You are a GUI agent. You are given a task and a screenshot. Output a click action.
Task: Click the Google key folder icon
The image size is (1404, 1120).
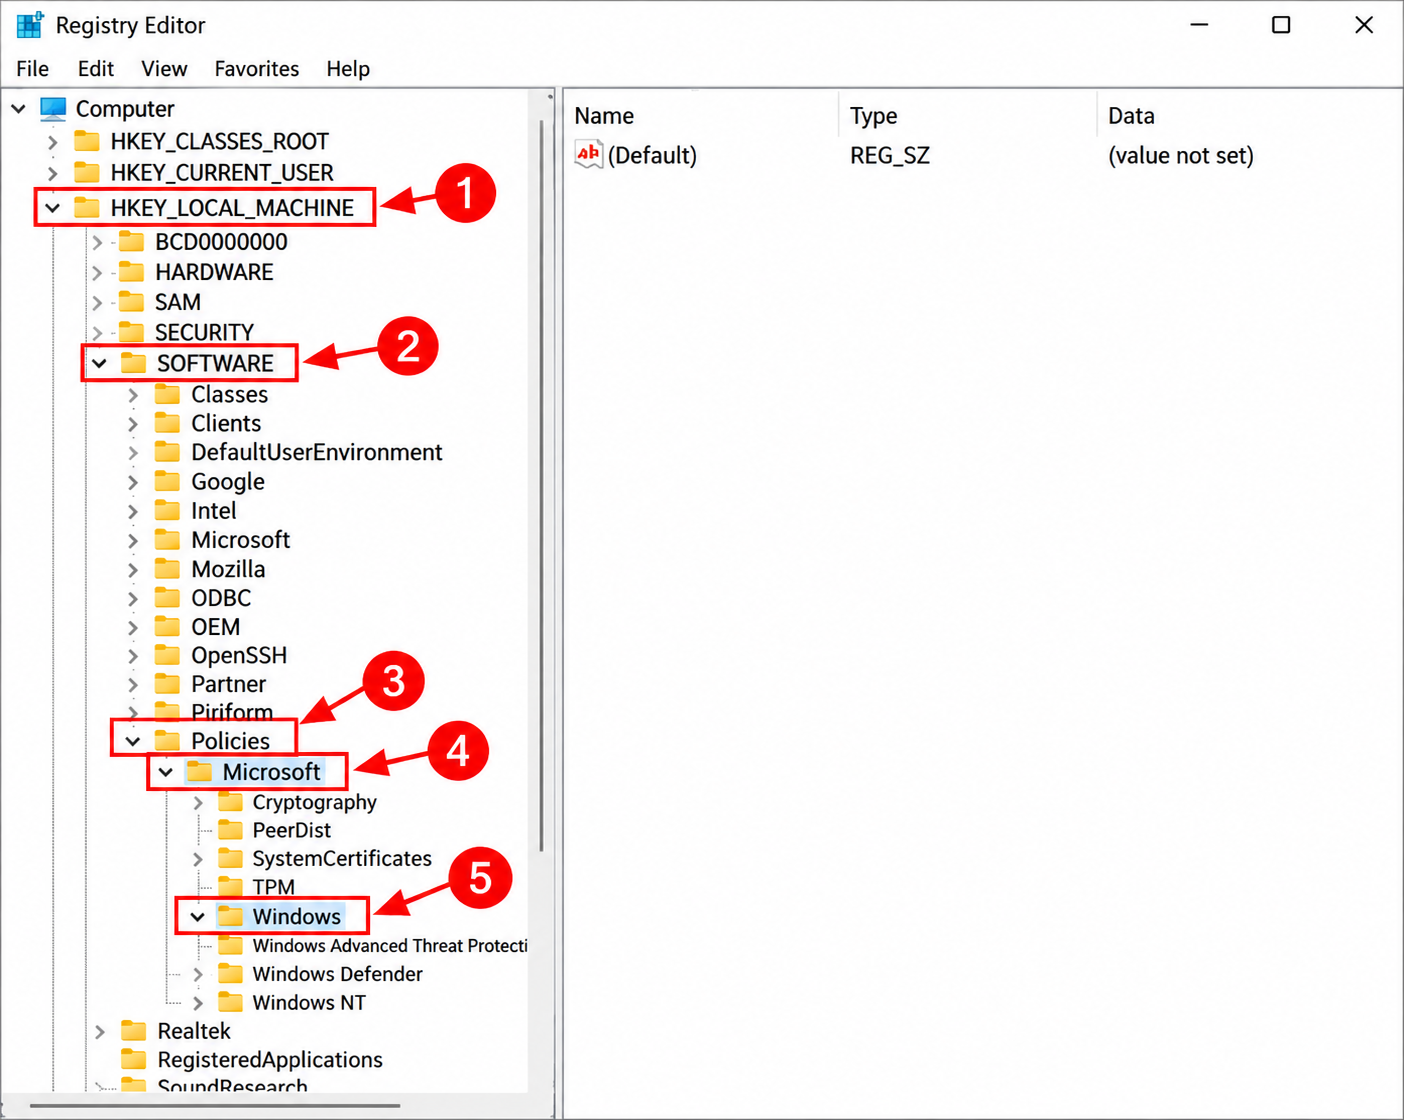coord(167,481)
